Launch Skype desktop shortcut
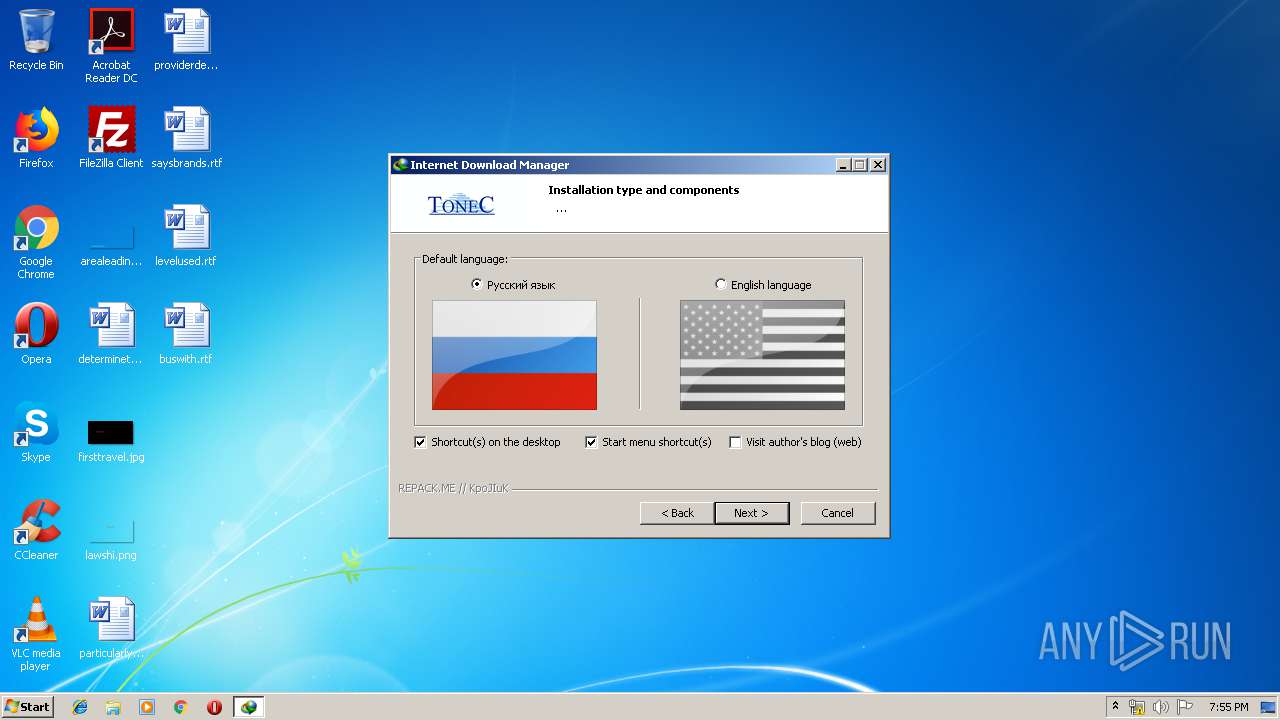1280x720 pixels. pyautogui.click(x=36, y=432)
